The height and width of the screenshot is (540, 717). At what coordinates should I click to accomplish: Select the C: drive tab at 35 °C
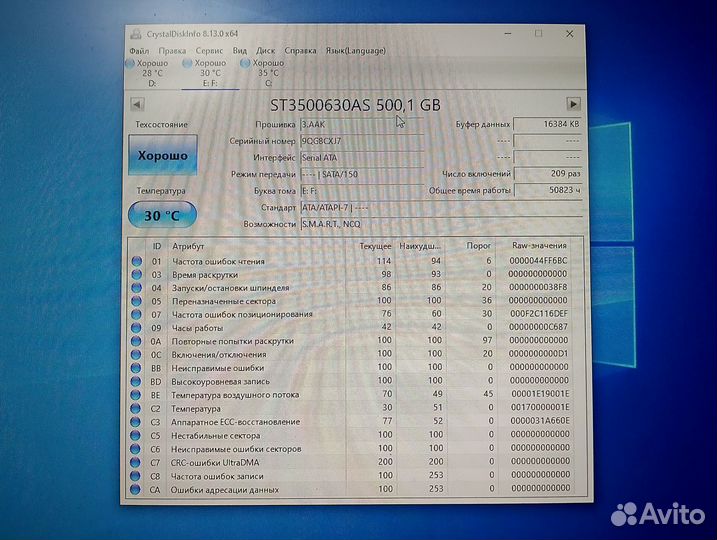coord(268,73)
